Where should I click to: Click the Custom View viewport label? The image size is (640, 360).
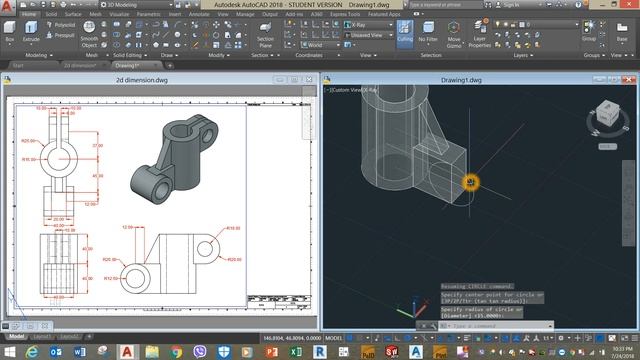tap(346, 90)
